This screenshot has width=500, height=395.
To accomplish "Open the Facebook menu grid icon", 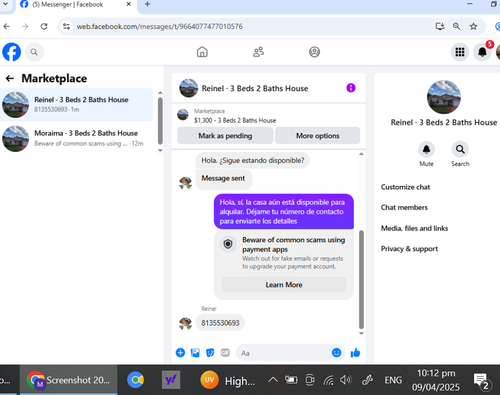I will (460, 52).
